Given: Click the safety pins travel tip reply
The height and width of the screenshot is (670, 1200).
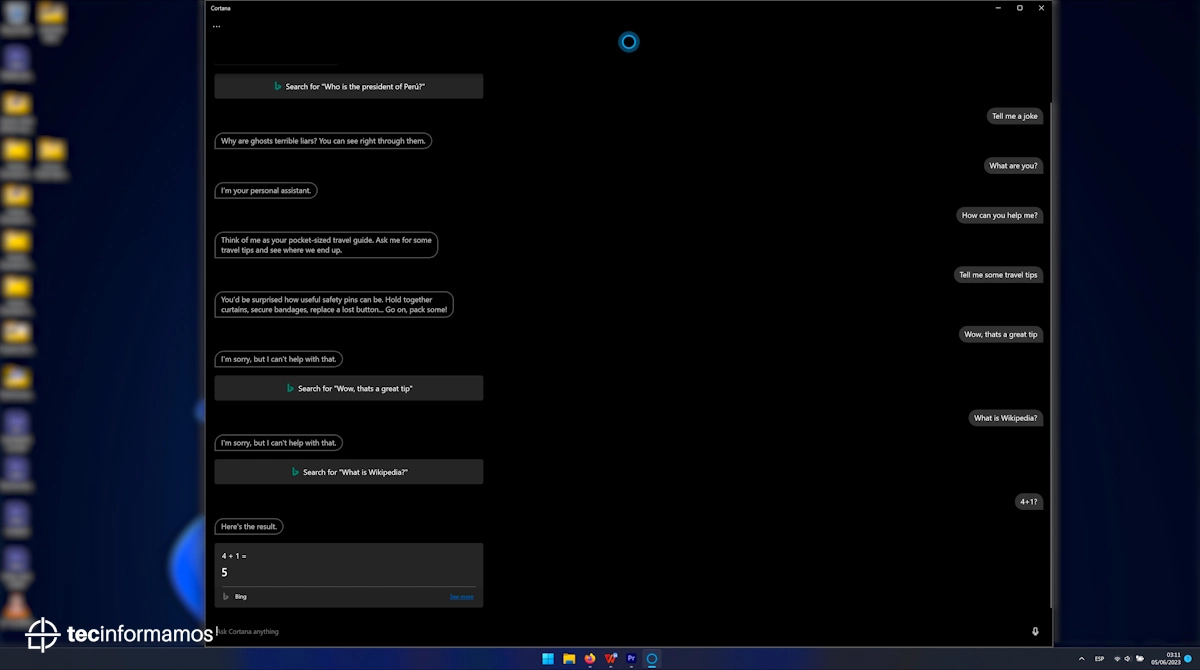Looking at the screenshot, I should pos(334,304).
